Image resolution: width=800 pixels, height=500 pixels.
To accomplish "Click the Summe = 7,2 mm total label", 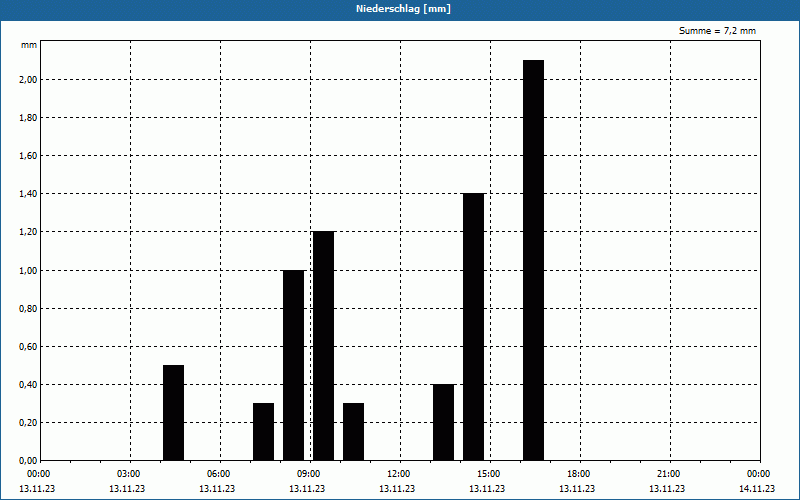I will point(717,31).
